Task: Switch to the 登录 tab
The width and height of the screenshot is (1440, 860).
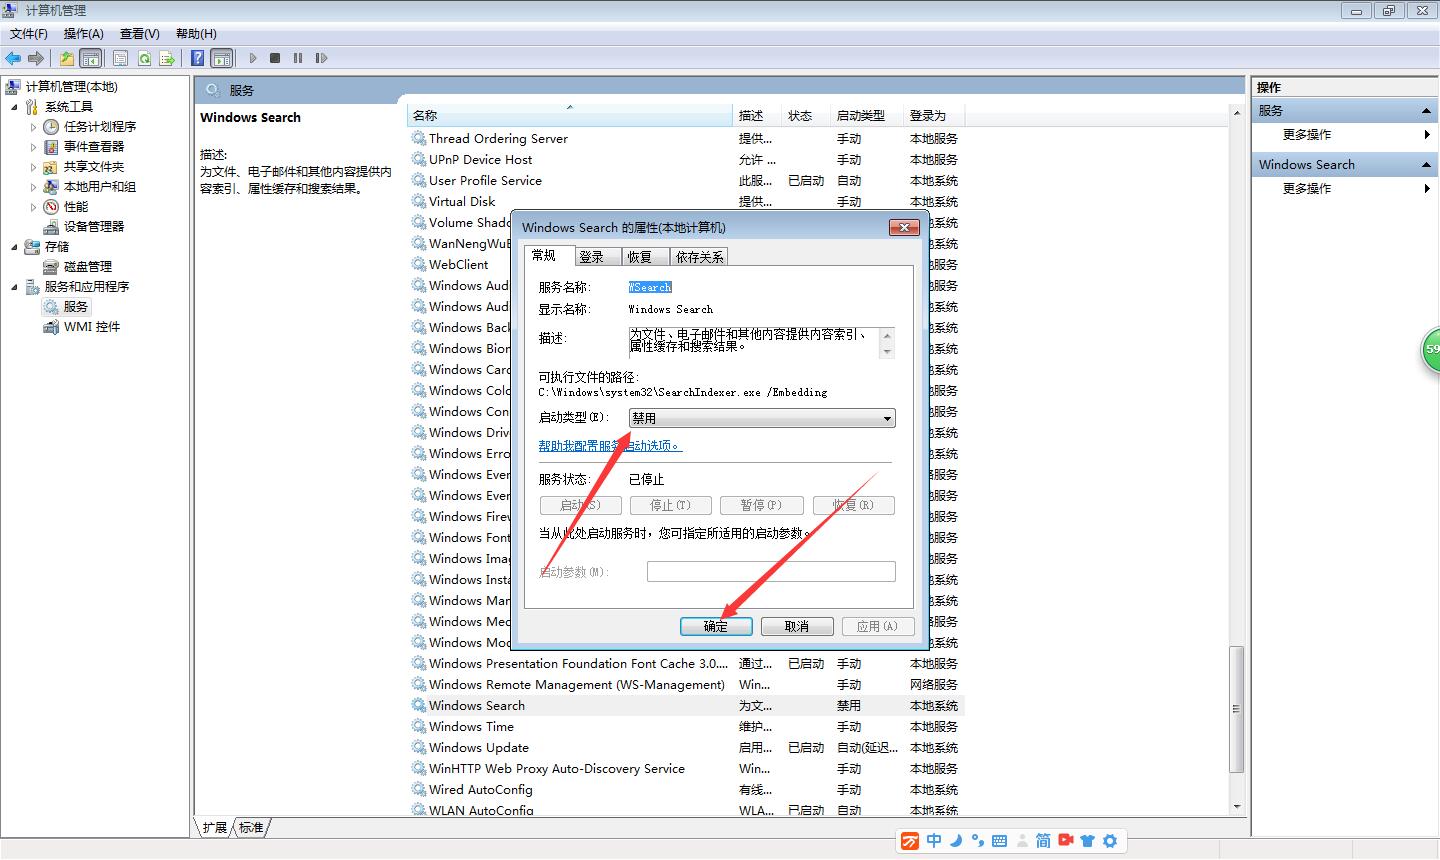Action: point(592,257)
